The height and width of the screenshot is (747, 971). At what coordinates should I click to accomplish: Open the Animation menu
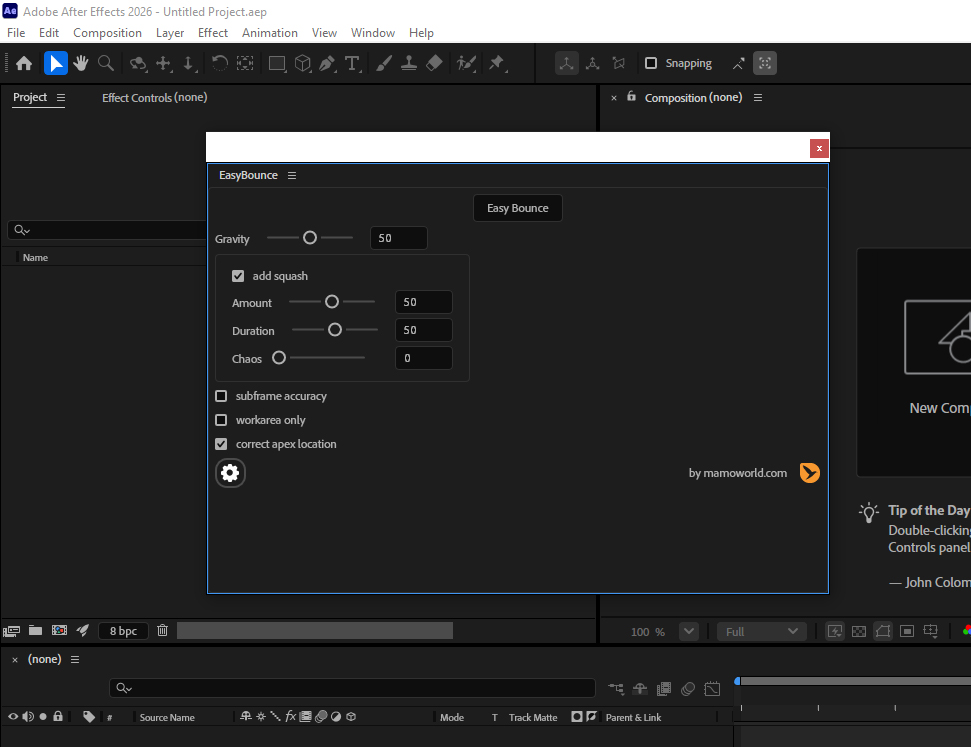269,33
